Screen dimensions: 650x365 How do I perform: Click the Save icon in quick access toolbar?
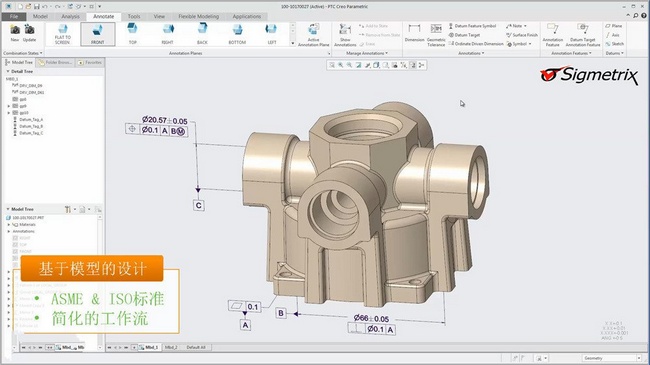[36, 7]
